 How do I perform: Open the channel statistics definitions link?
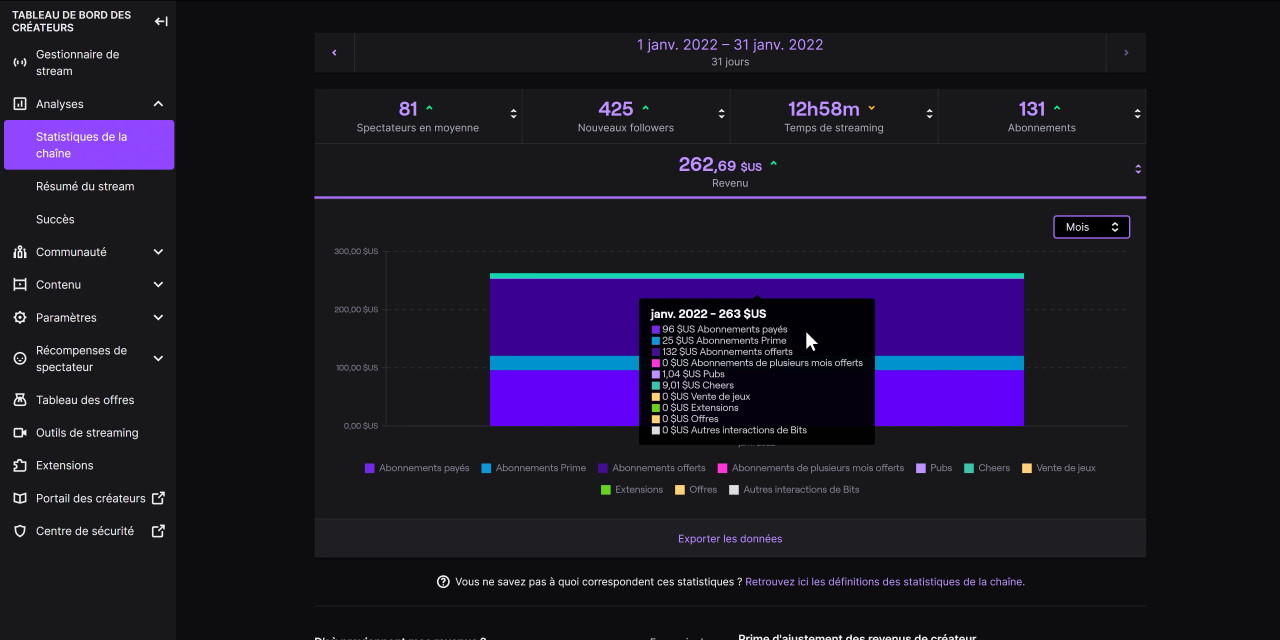click(884, 582)
